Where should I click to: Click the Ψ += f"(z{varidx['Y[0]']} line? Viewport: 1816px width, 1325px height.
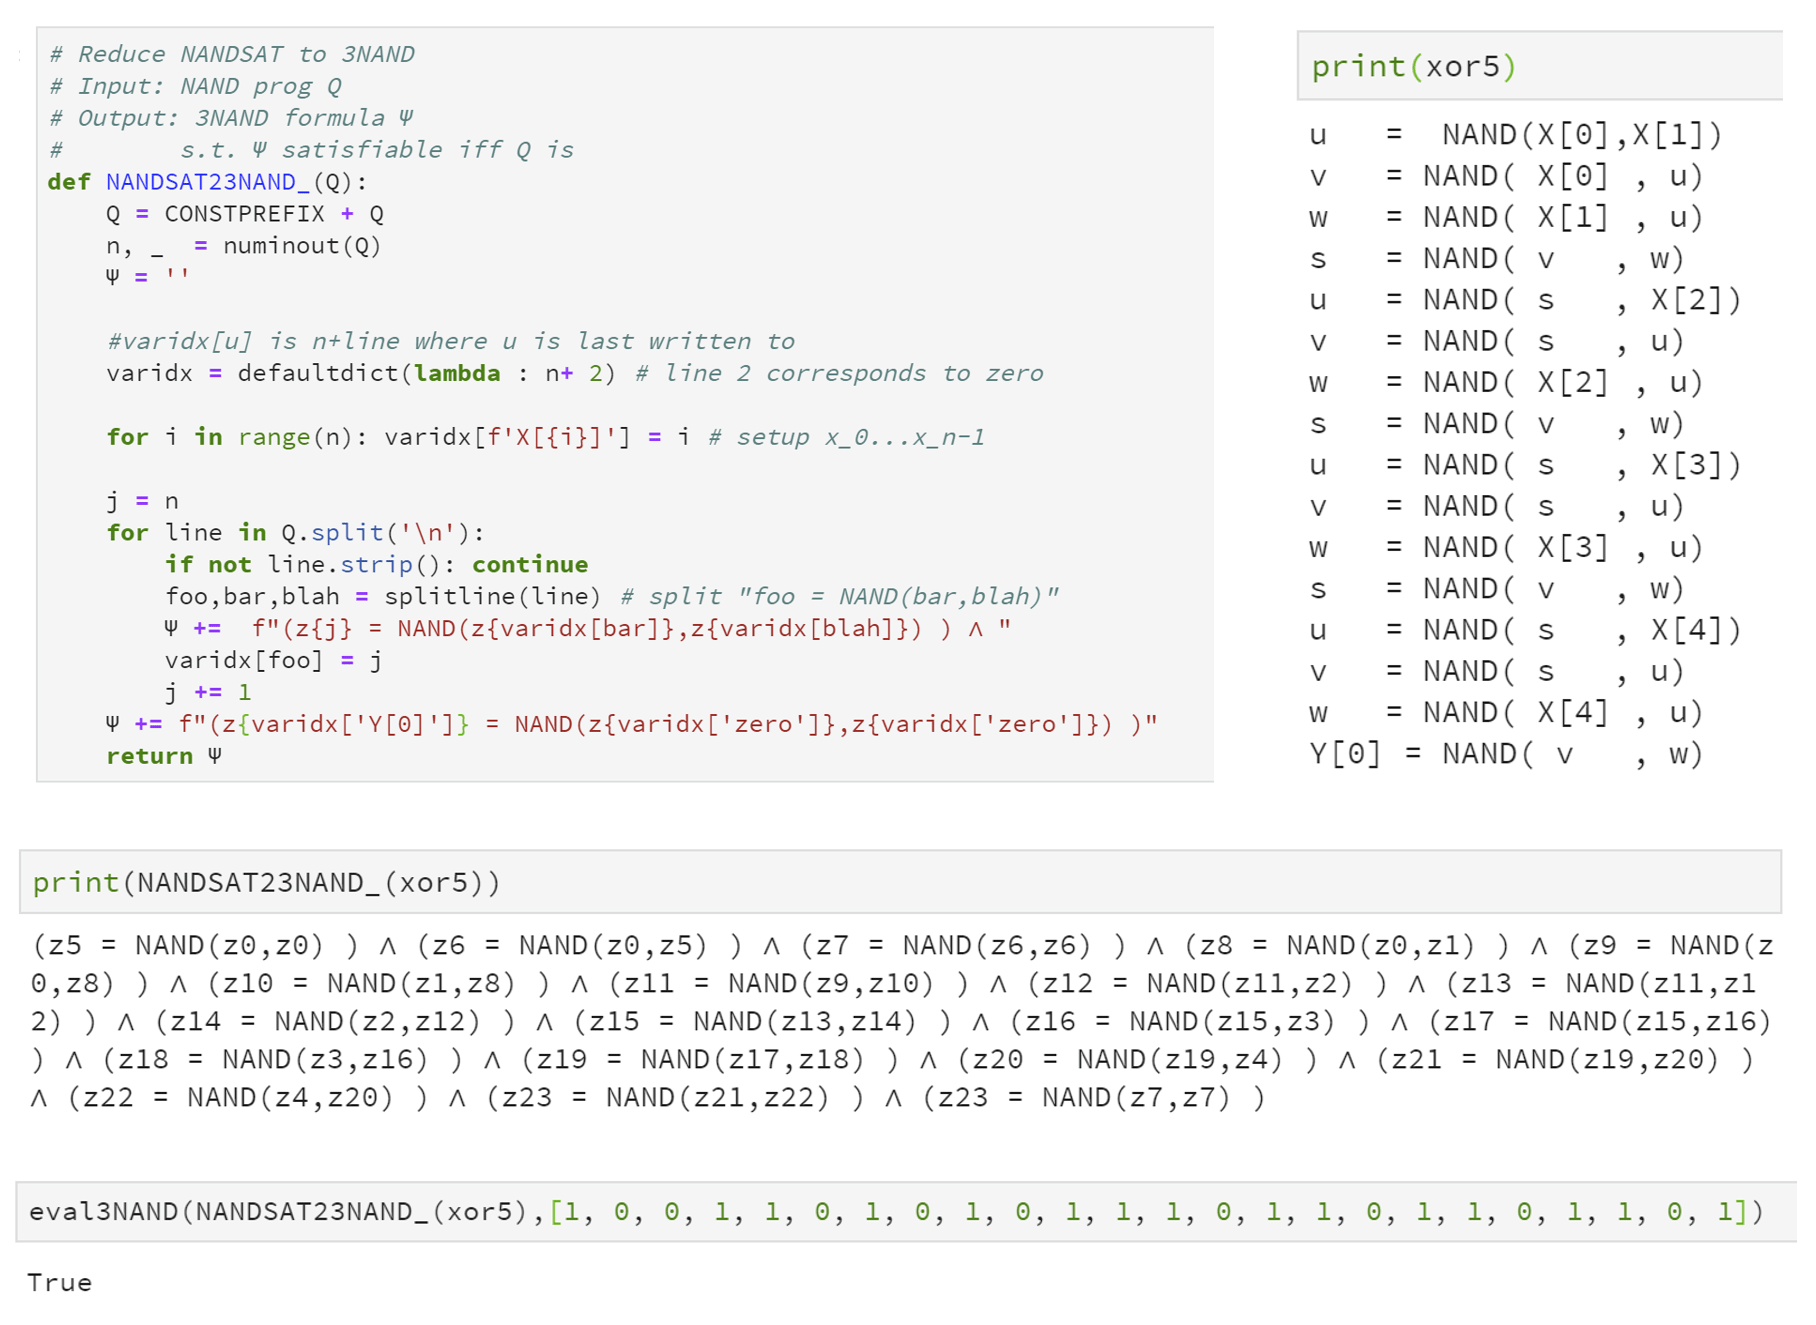point(632,724)
